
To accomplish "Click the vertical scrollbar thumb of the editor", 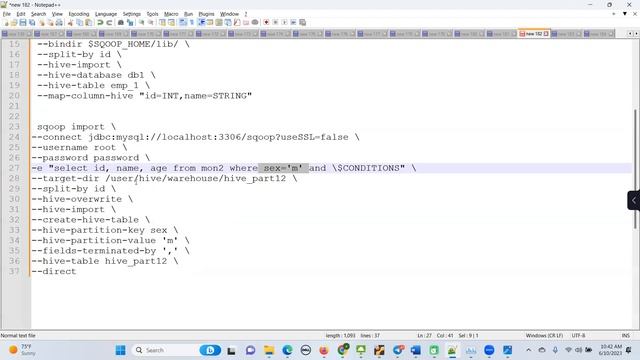I will (x=635, y=169).
